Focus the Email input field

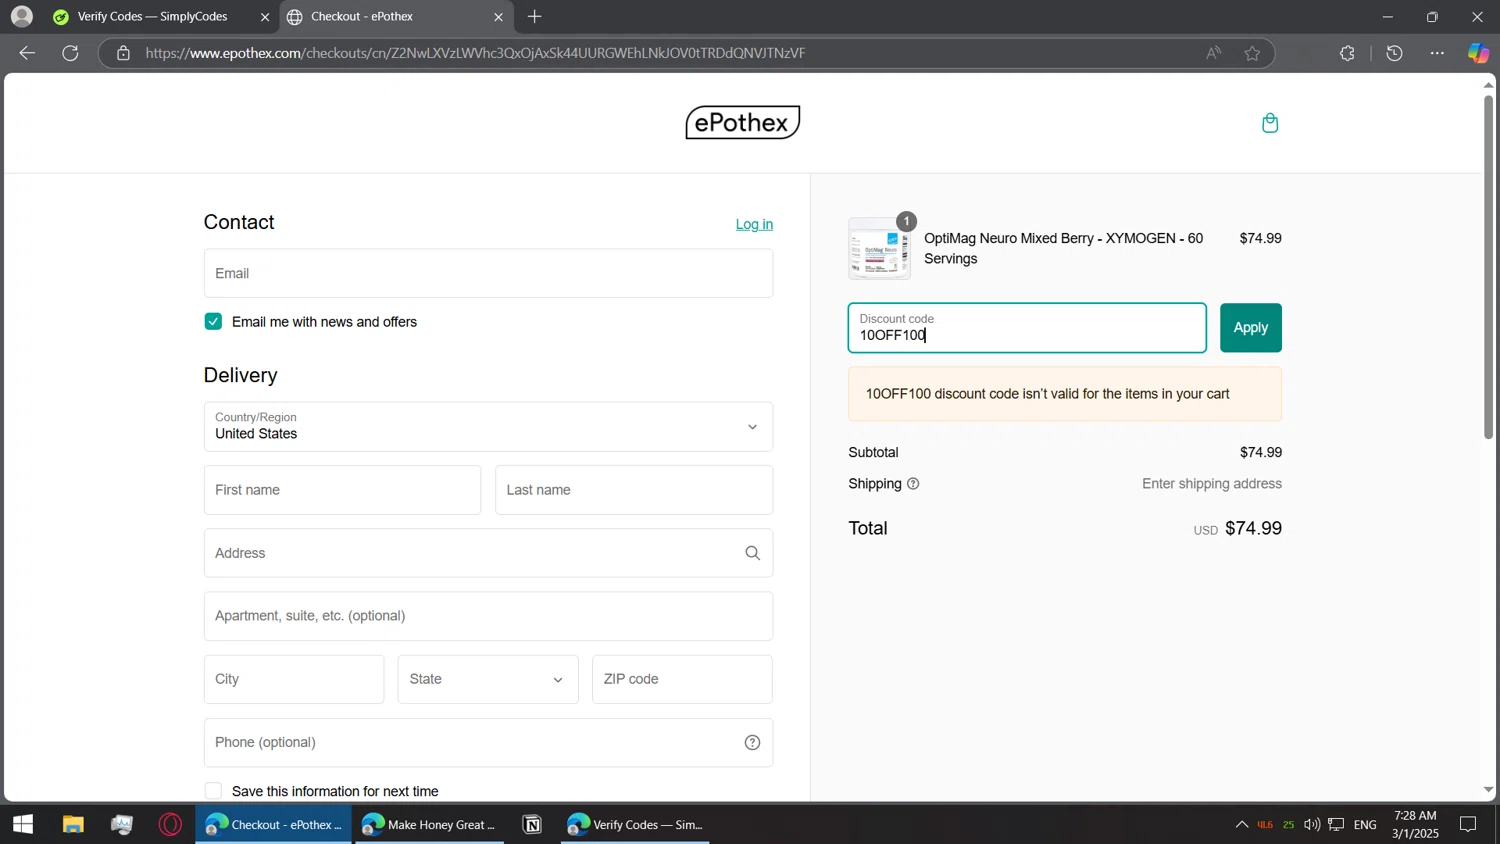[488, 273]
